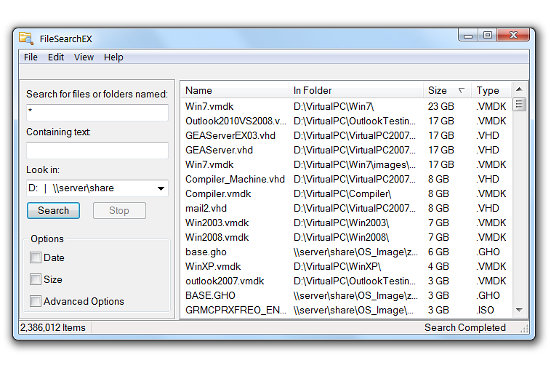Viewport: 550px width, 368px height.
Task: Select mail2.vhd in results
Action: point(346,208)
